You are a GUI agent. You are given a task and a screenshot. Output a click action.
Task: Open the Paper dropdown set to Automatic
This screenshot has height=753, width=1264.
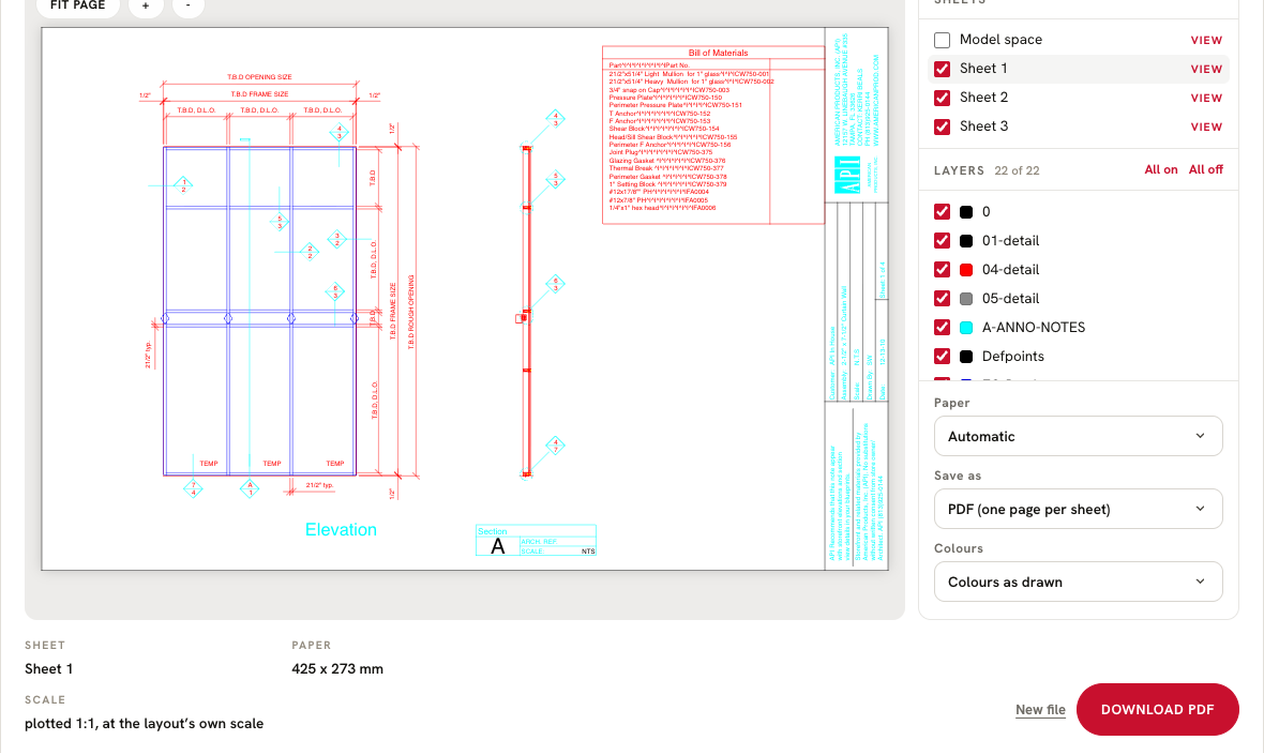1078,436
